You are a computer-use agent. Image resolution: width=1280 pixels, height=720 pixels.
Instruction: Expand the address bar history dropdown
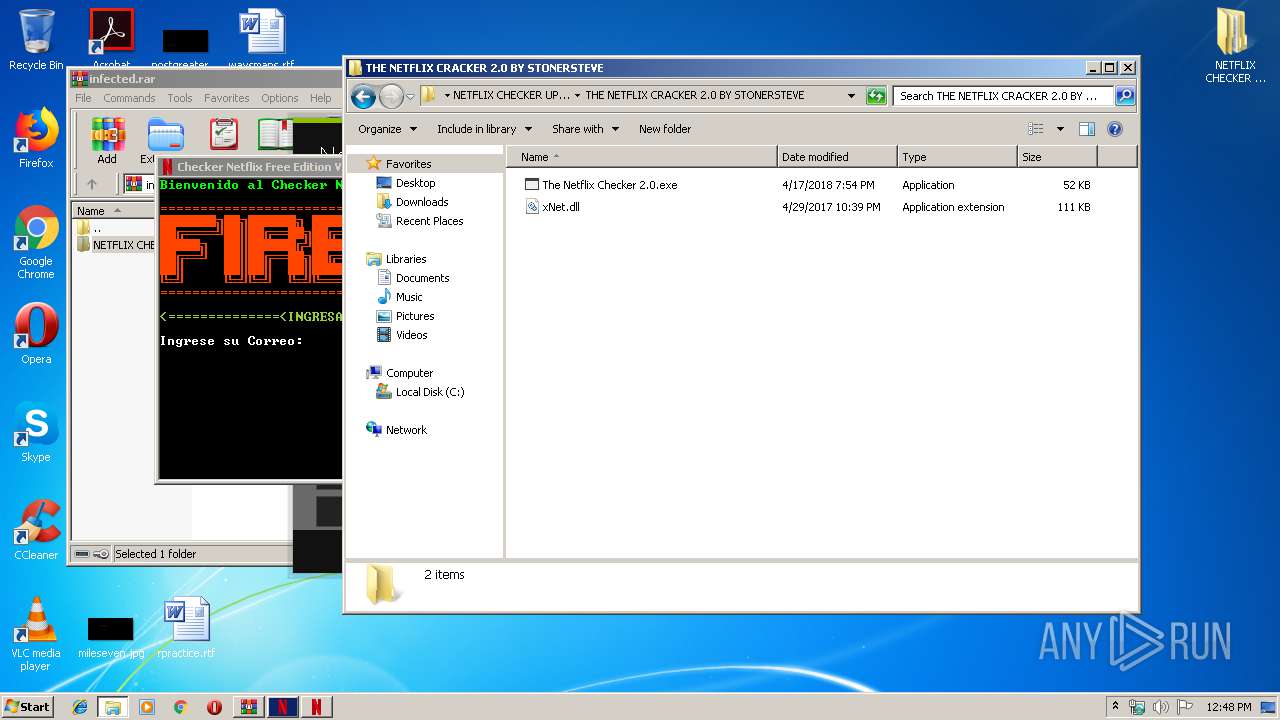tap(851, 96)
